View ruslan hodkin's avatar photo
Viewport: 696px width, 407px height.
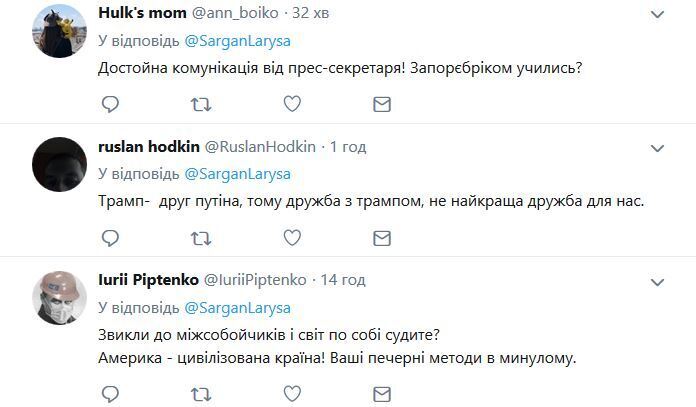click(x=58, y=164)
